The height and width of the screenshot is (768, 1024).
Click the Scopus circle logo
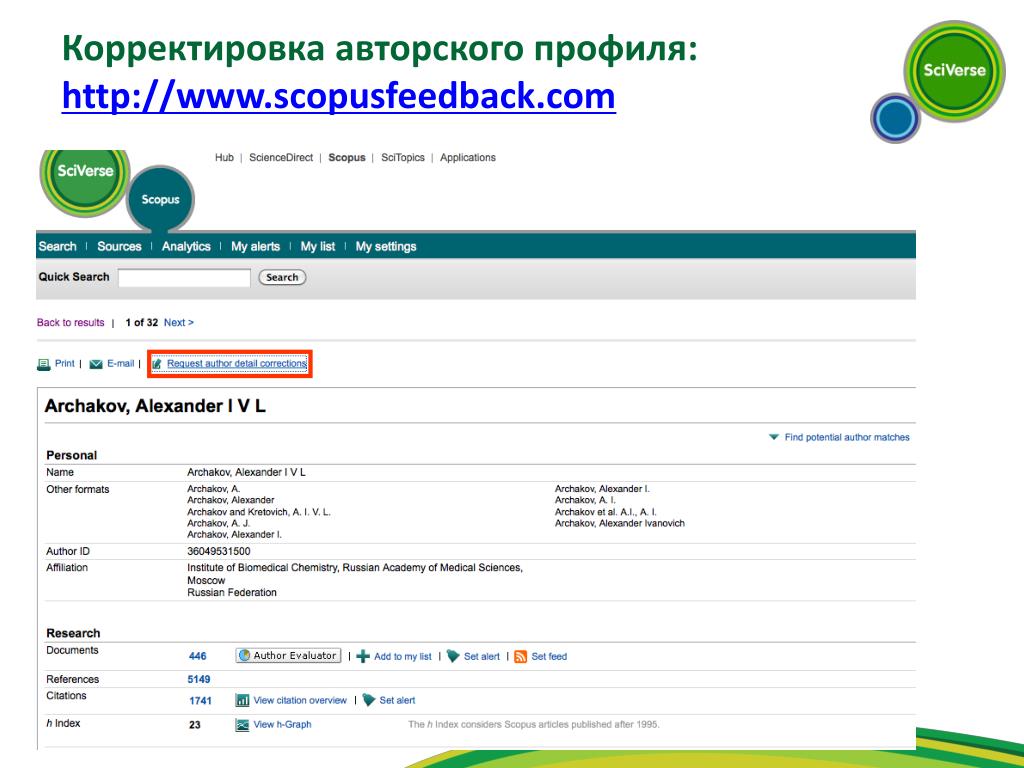160,199
